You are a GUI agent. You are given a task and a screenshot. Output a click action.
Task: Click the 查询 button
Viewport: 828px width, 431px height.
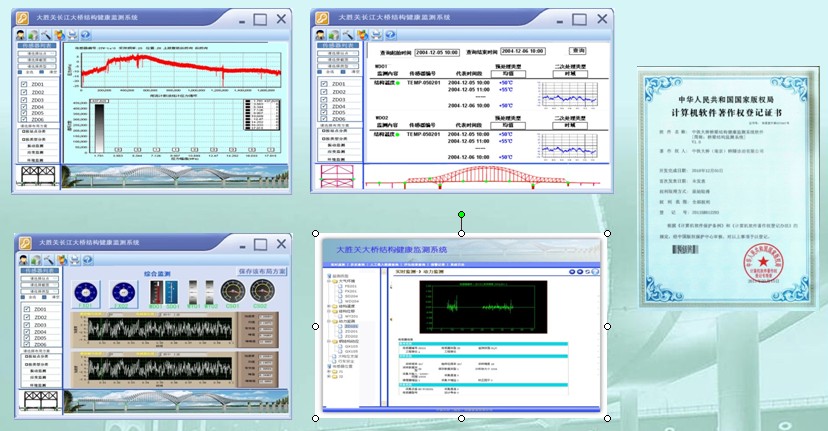coord(577,51)
